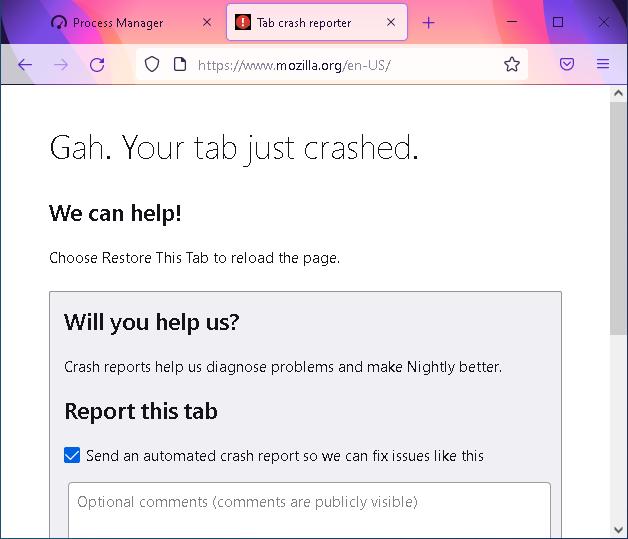Screen dimensions: 628x539
Task: Select the Tab crash reporter tab
Action: click(x=303, y=22)
